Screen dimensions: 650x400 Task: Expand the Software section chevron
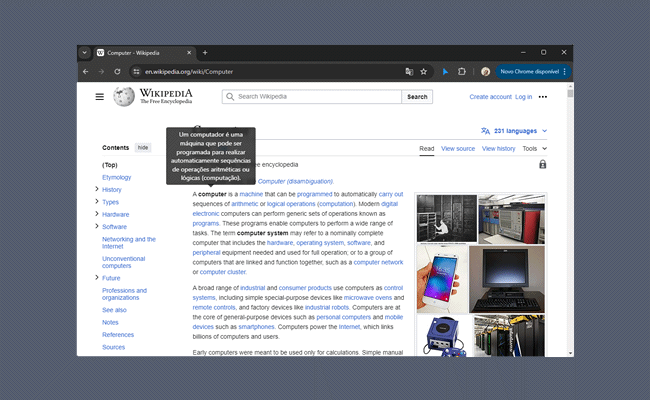coord(97,226)
